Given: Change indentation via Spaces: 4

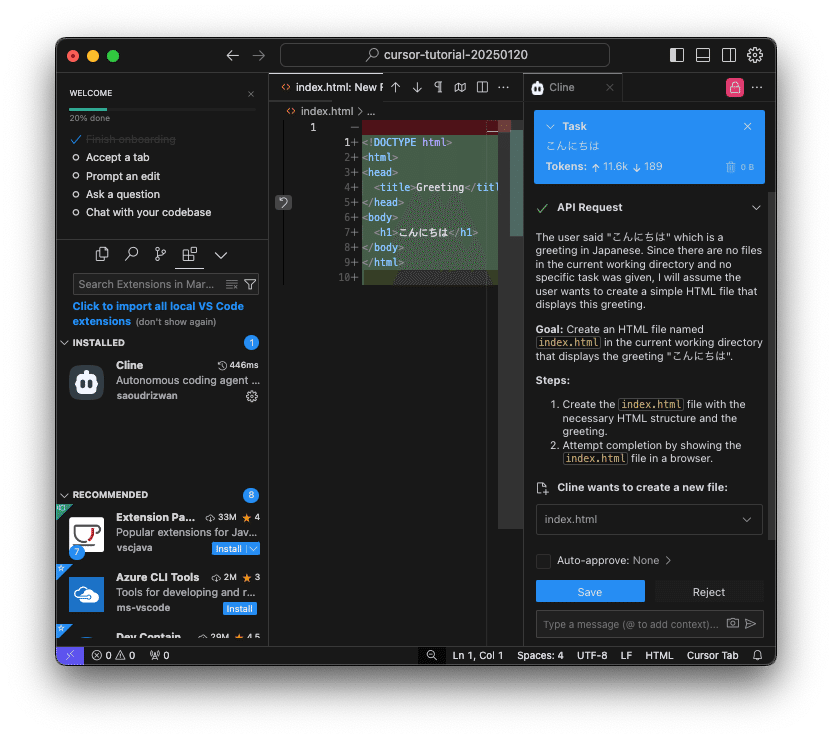Looking at the screenshot, I should [x=540, y=656].
